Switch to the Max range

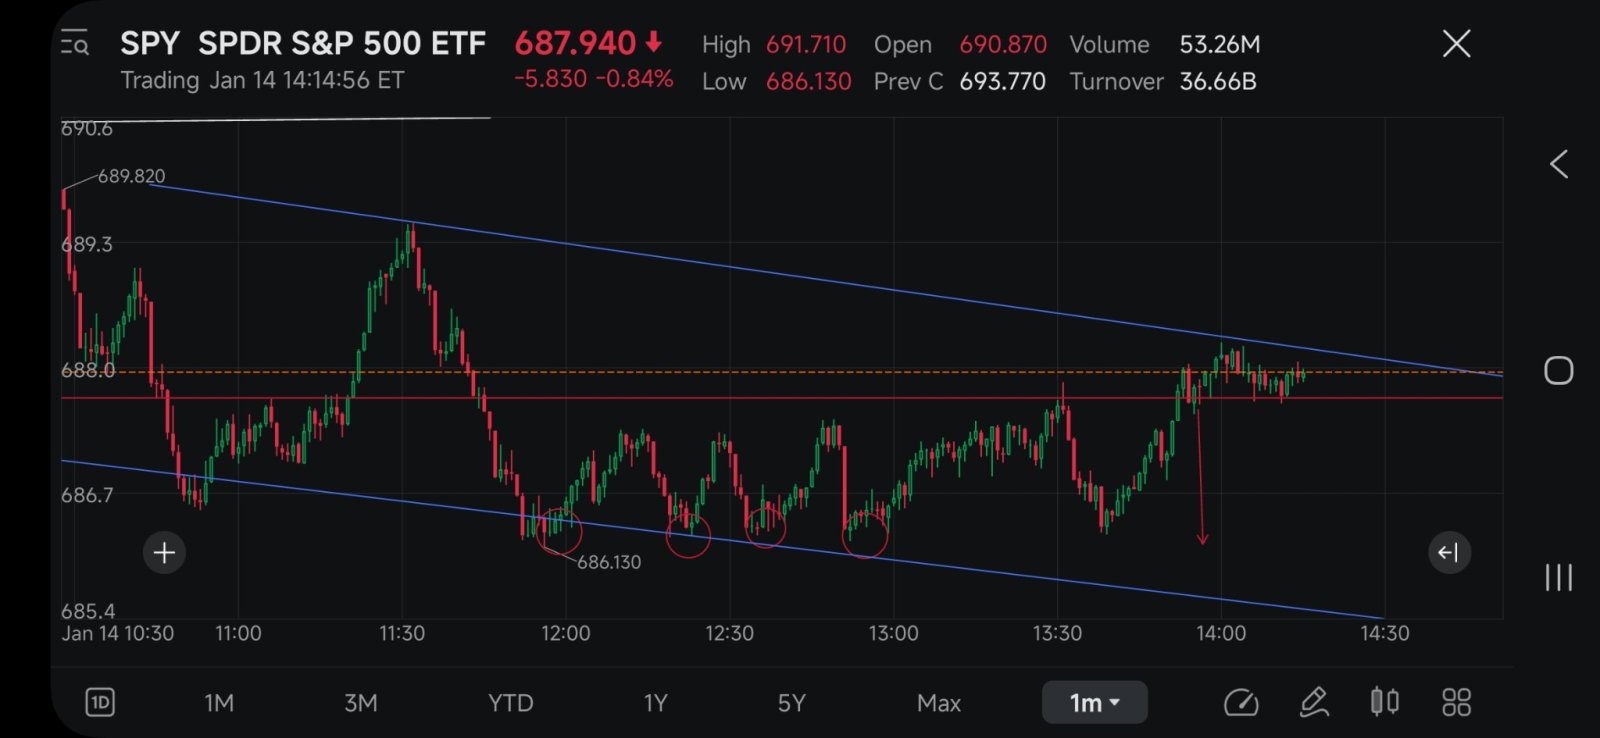tap(939, 703)
